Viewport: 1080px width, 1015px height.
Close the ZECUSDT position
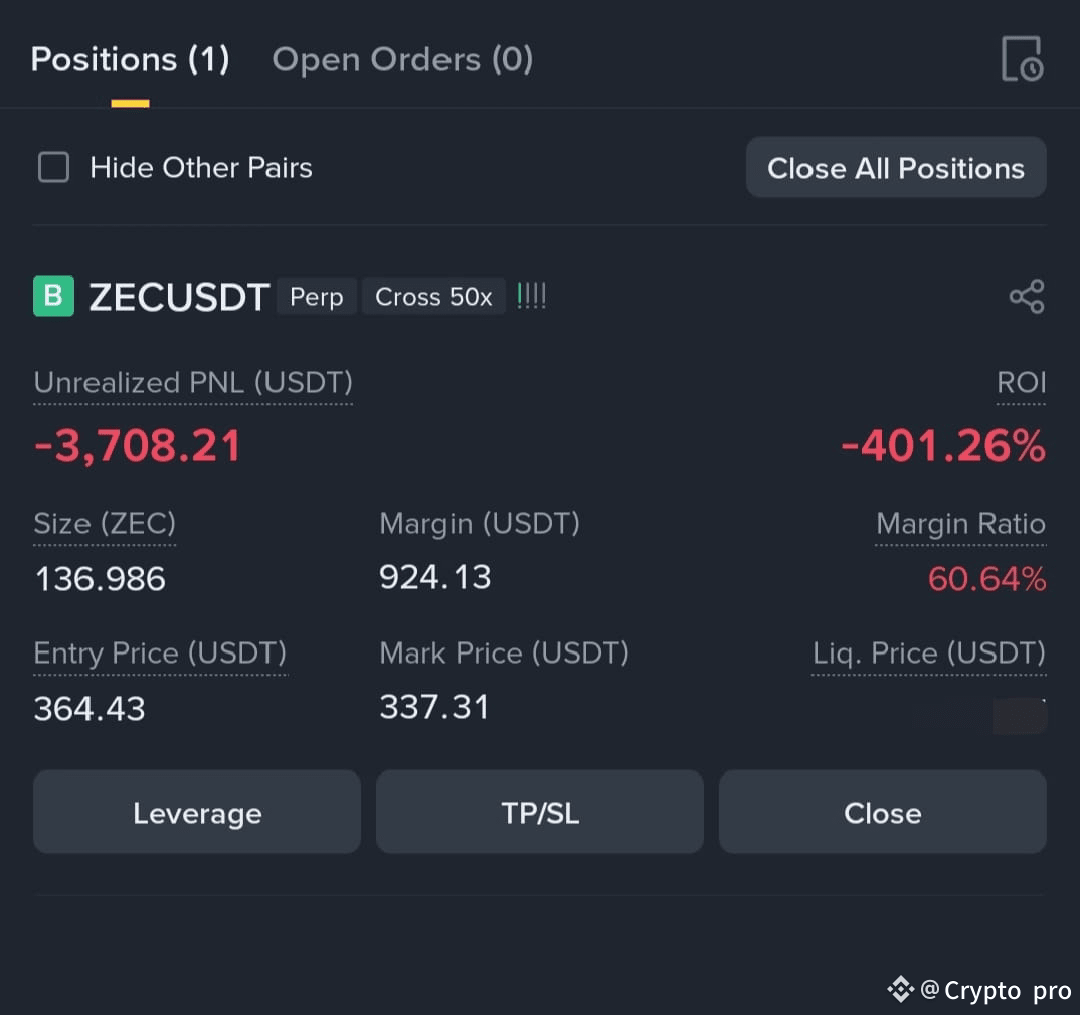click(x=882, y=812)
